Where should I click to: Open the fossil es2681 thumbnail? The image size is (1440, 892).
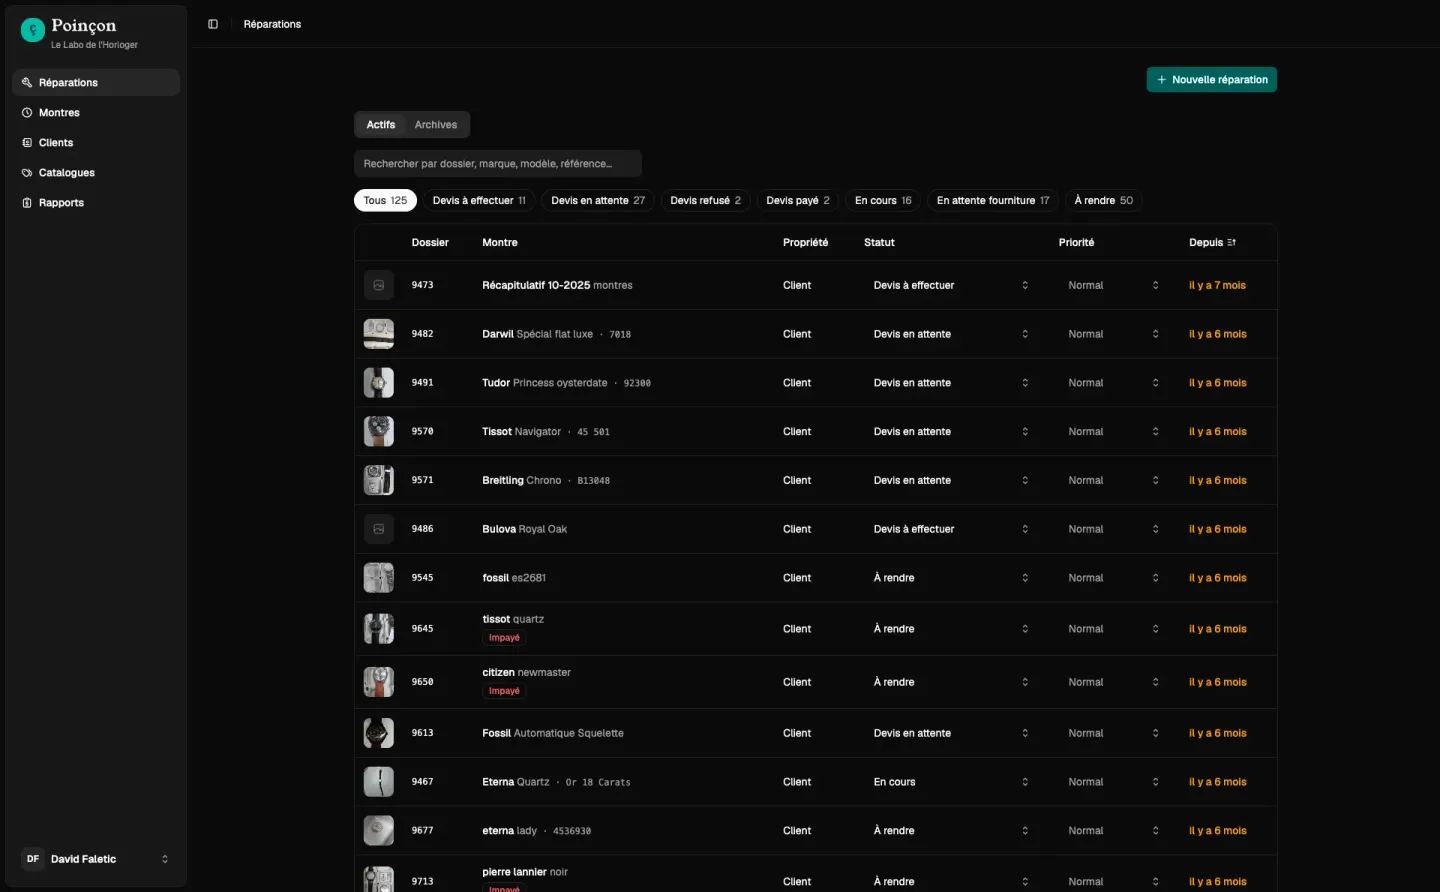pos(379,578)
